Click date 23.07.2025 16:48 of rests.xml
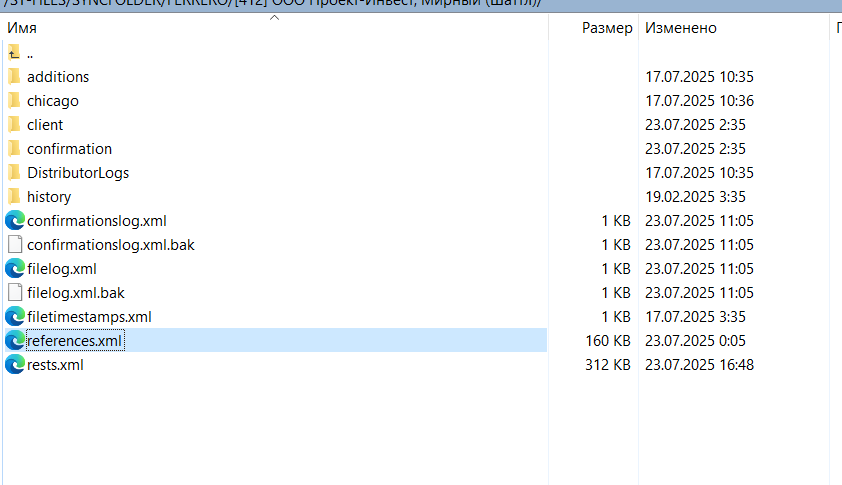 pos(700,365)
